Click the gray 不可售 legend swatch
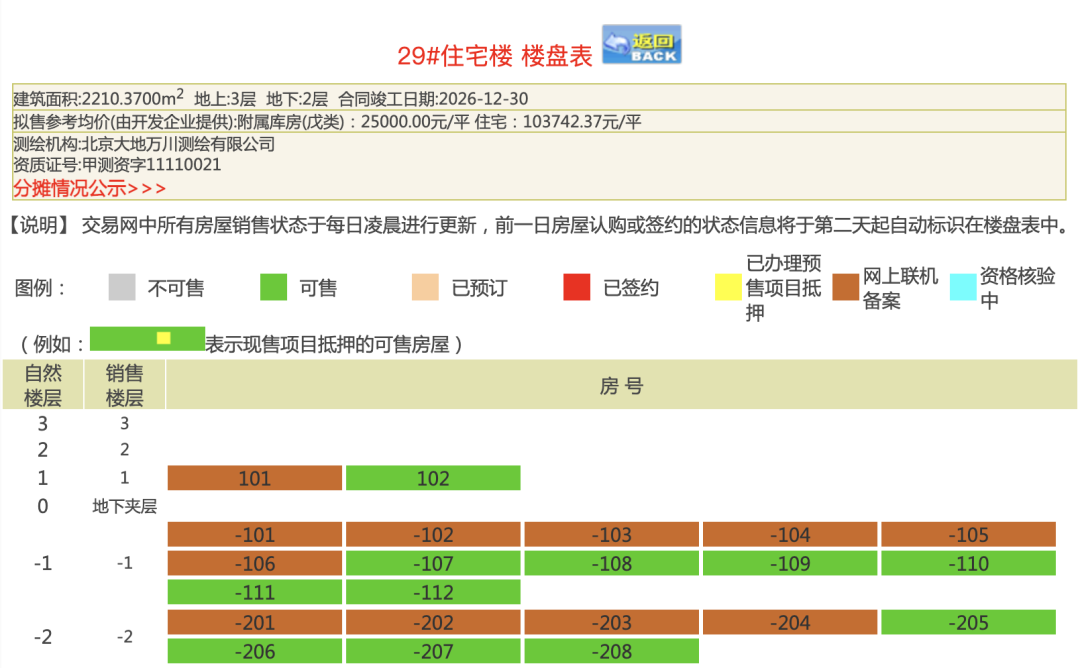Image resolution: width=1080 pixels, height=668 pixels. click(x=122, y=288)
